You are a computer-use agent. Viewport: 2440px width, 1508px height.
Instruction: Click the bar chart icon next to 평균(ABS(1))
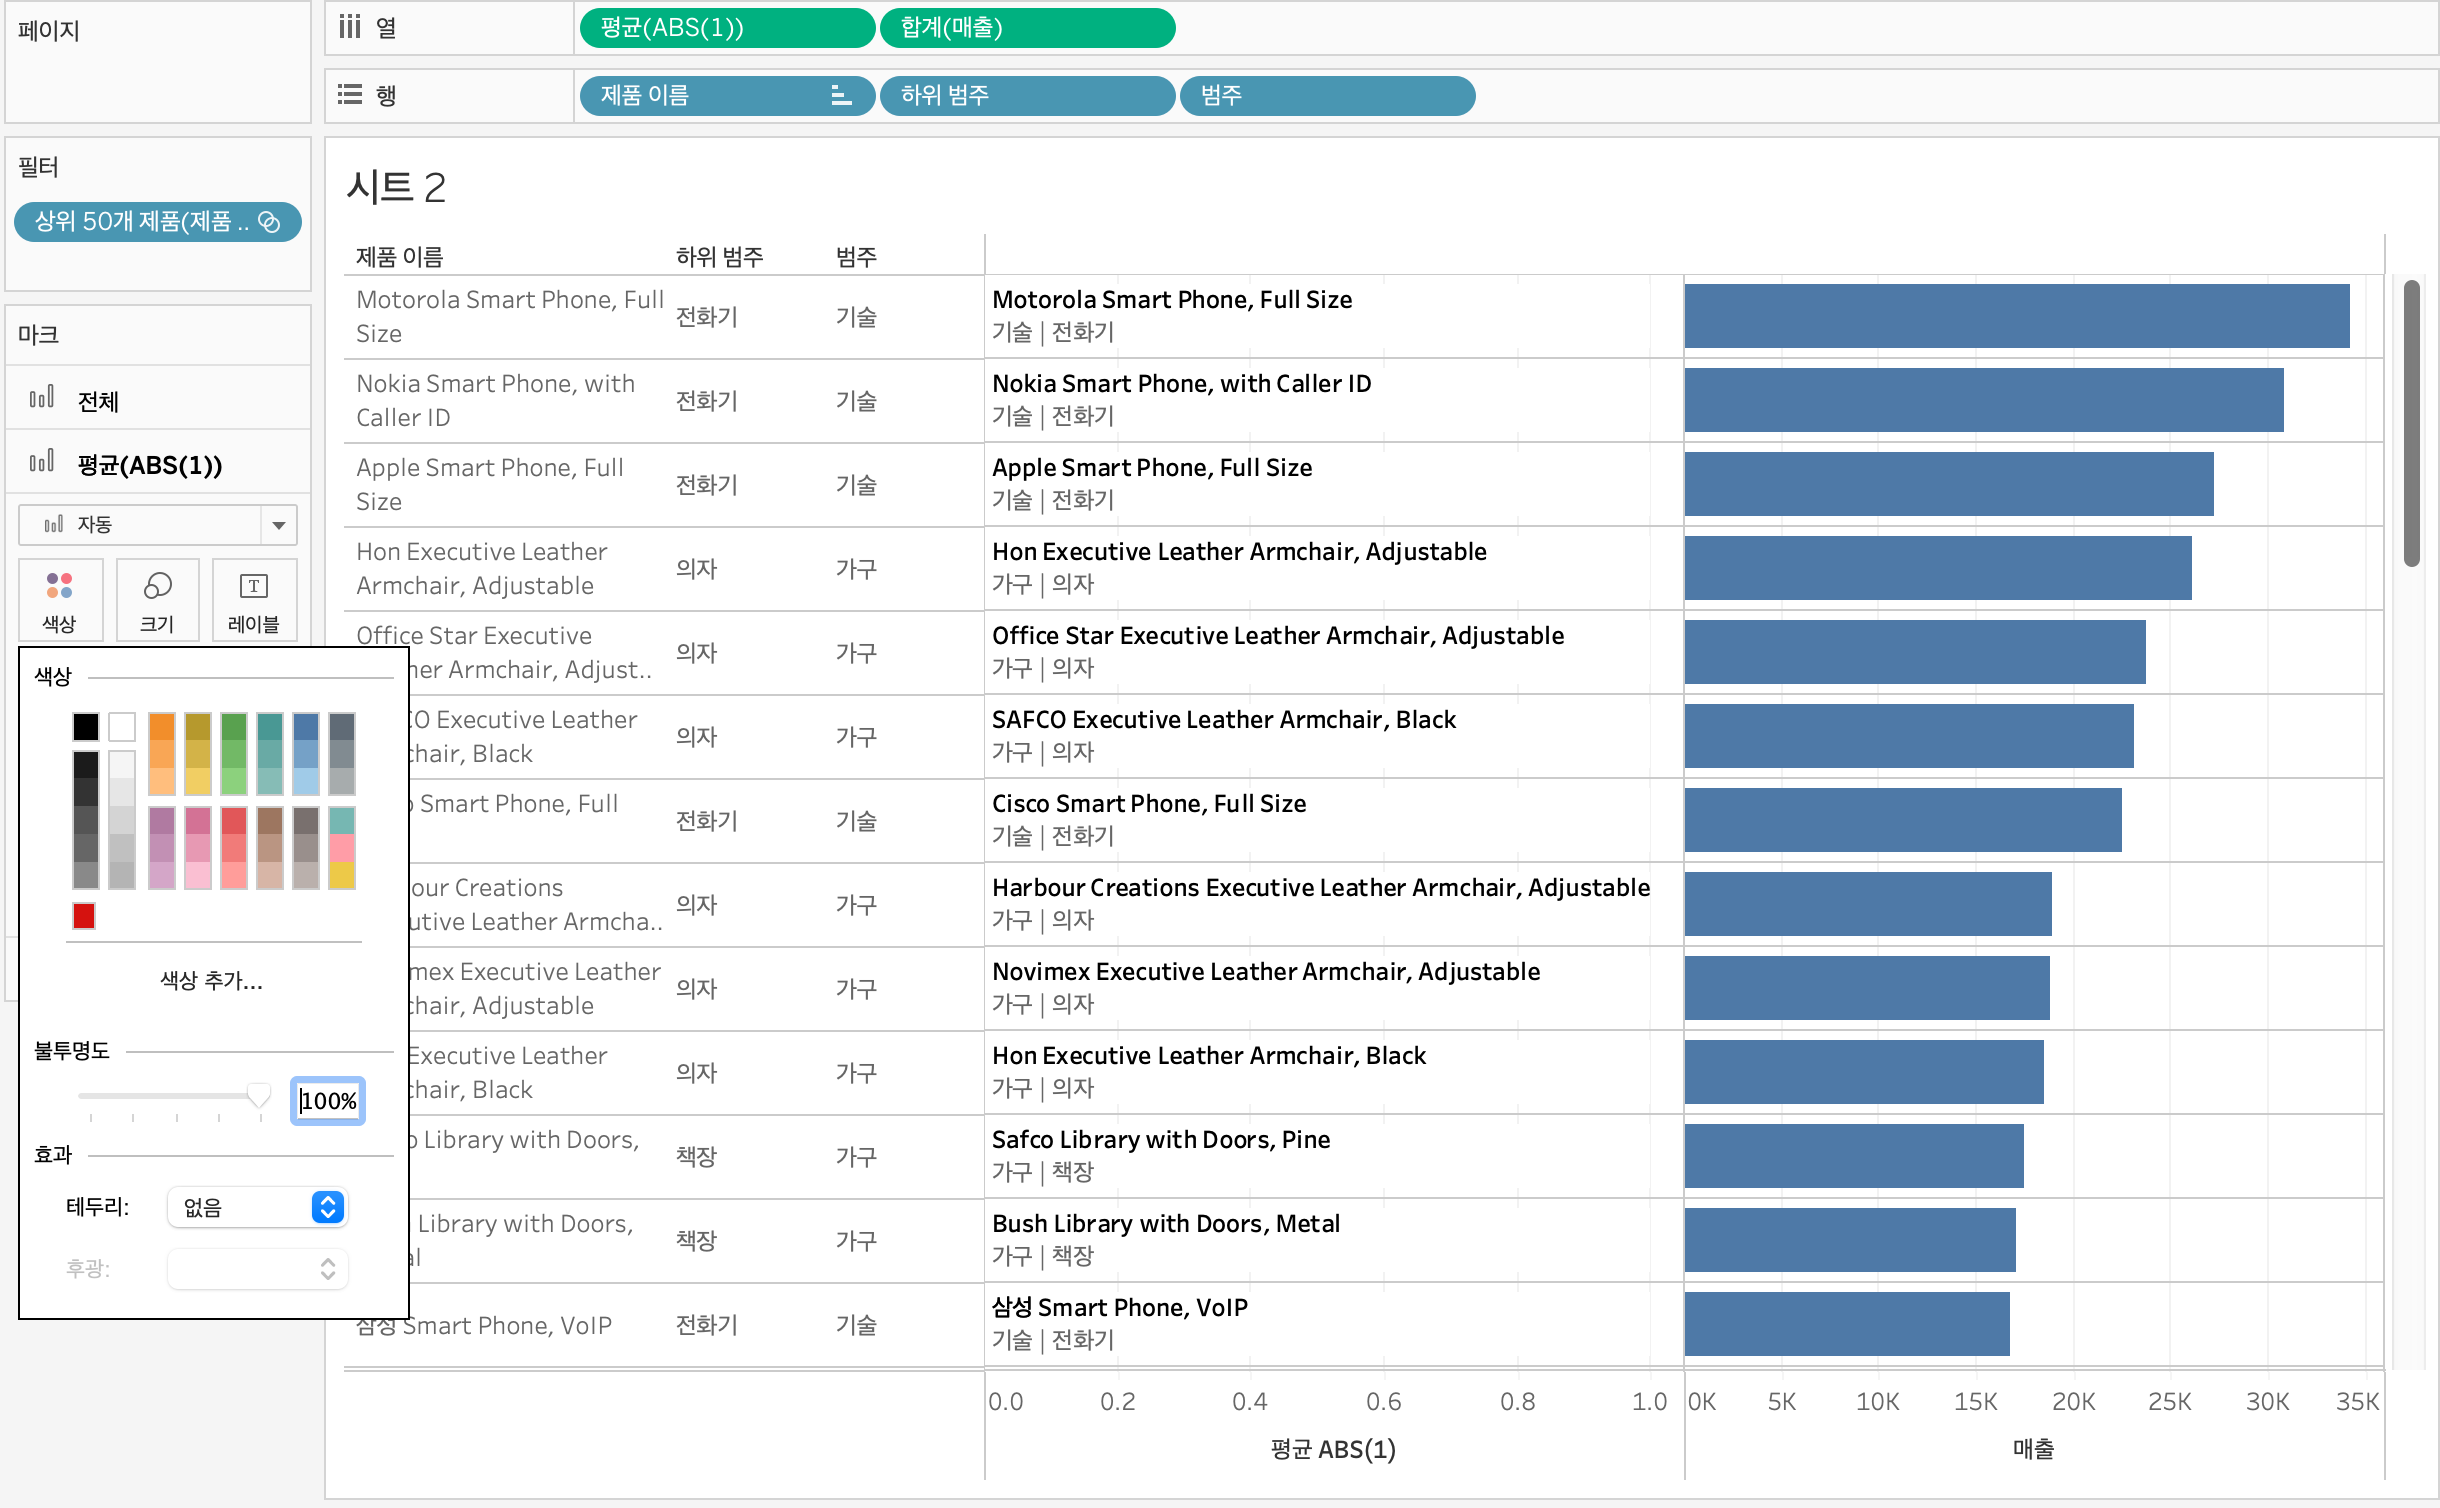click(42, 463)
